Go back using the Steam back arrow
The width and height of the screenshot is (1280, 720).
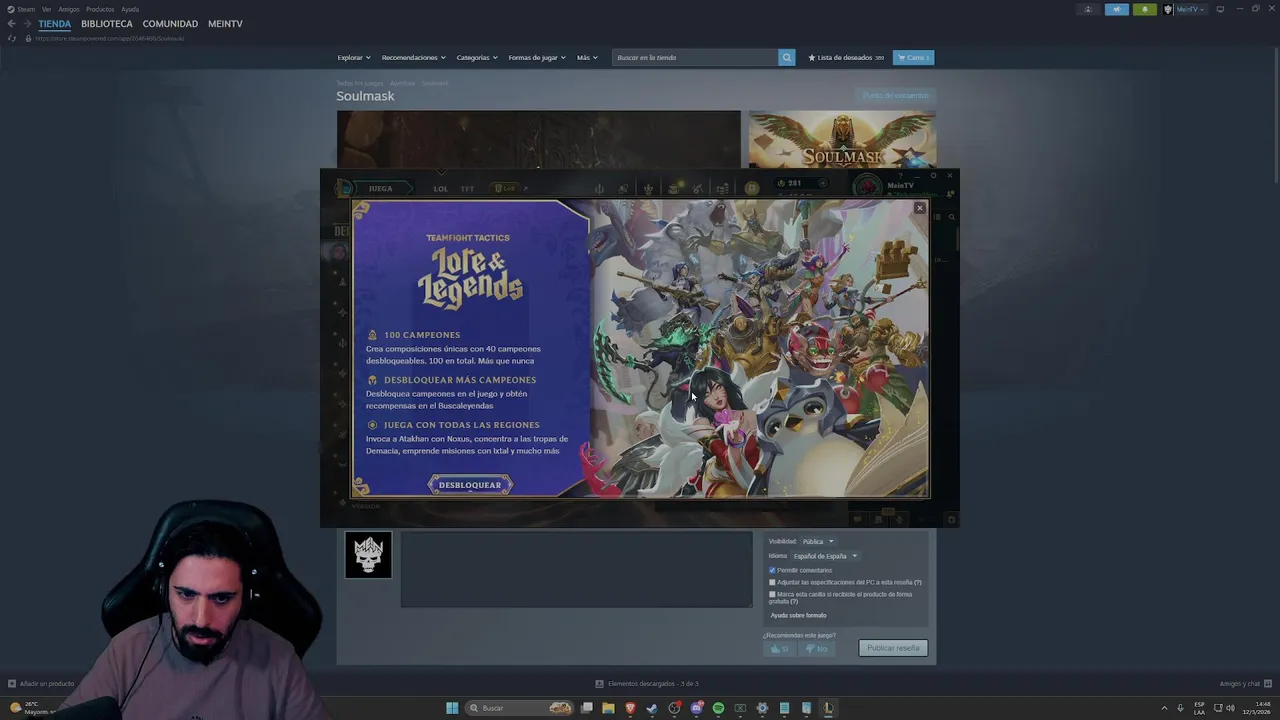click(11, 24)
